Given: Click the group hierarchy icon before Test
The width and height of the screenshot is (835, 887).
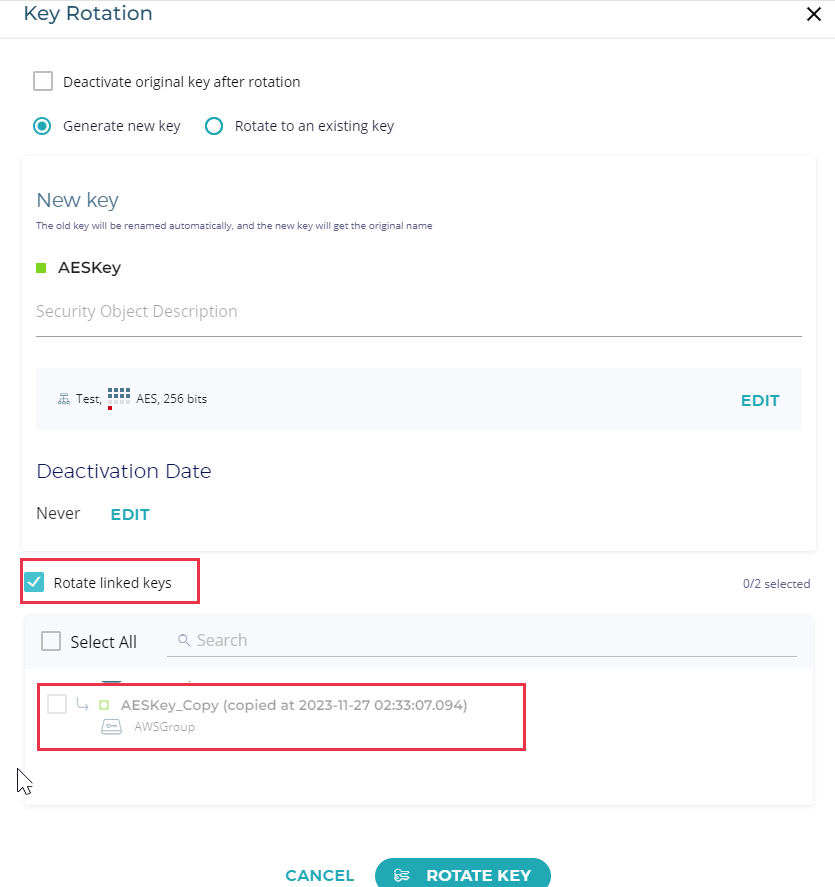Looking at the screenshot, I should tap(64, 399).
